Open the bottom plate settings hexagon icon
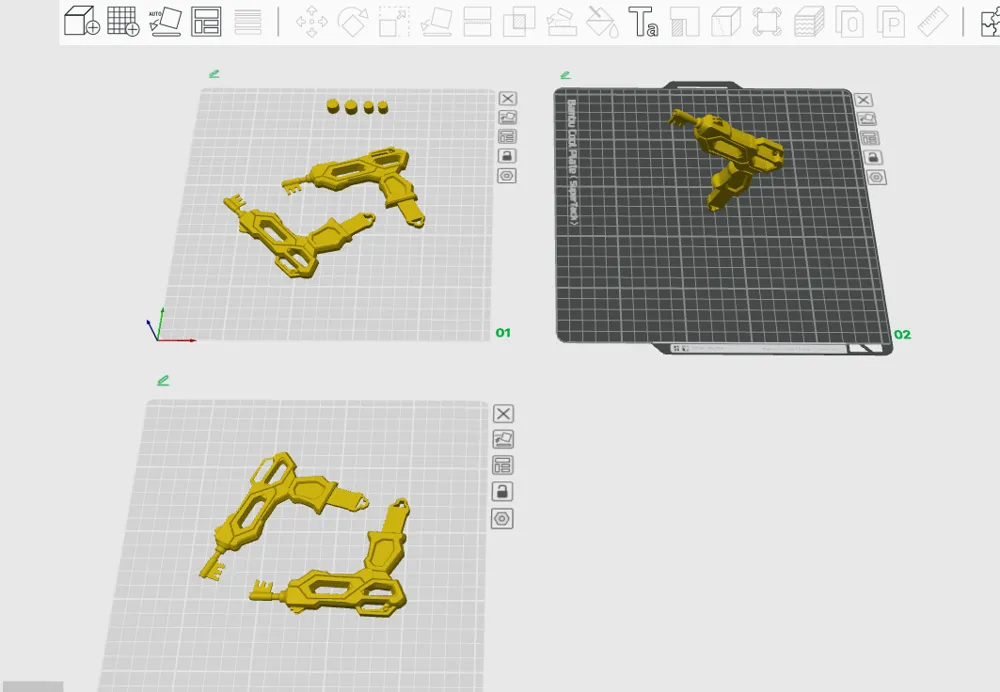The image size is (1000, 692). tap(502, 519)
